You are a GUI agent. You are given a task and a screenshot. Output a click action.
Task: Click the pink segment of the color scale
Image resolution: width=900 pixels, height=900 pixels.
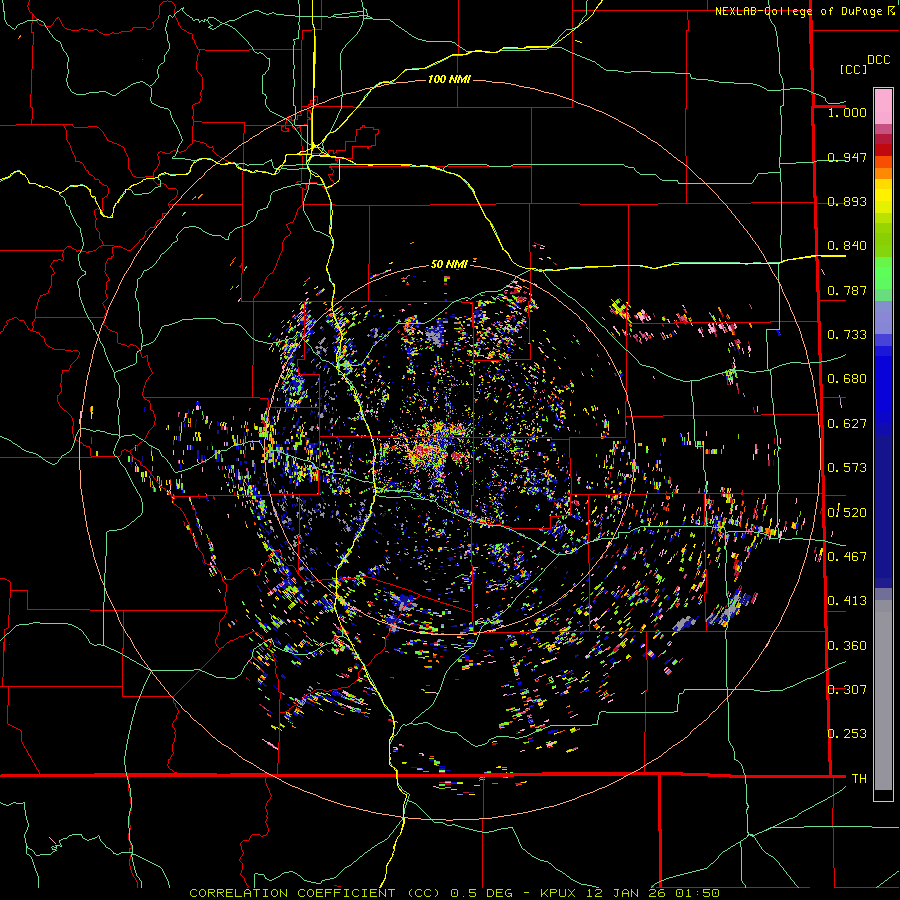coord(883,107)
